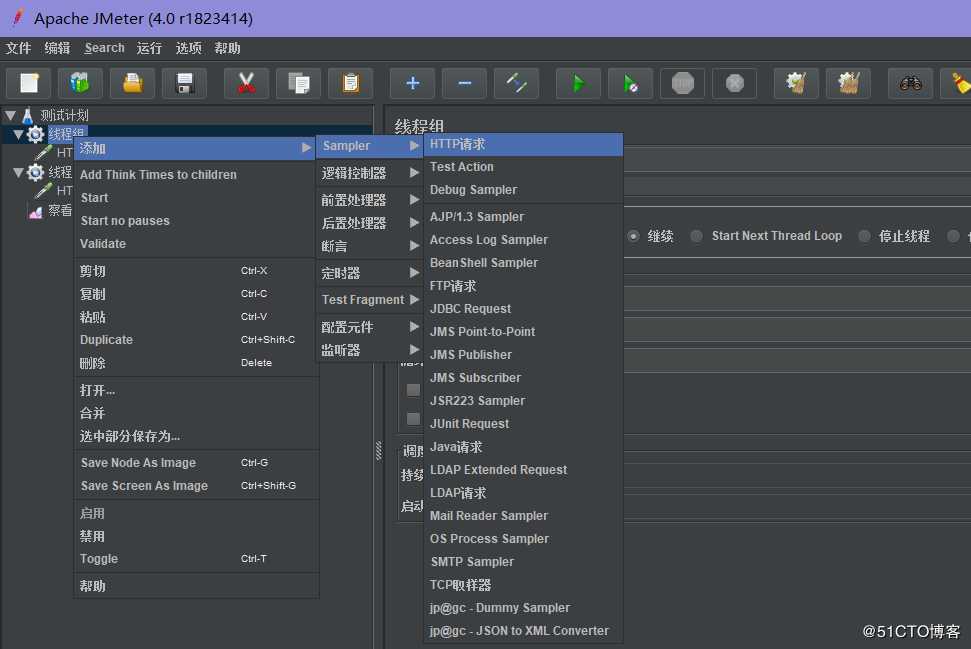Click the Cut scissors icon
Image resolution: width=971 pixels, height=649 pixels.
[246, 83]
